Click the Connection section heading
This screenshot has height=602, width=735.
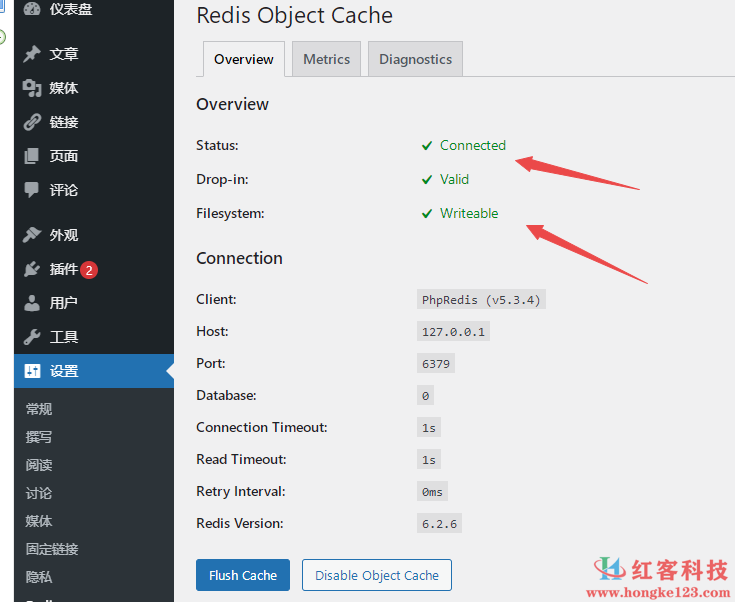[239, 258]
